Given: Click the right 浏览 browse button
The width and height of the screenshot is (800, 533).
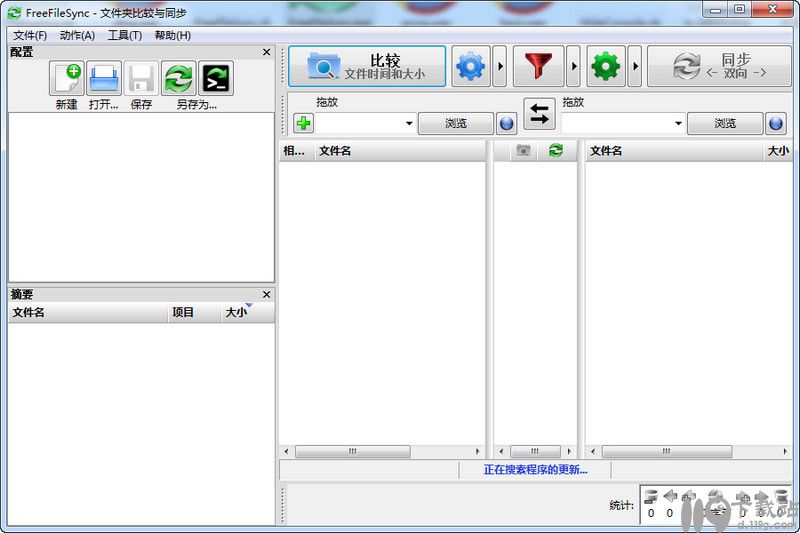Looking at the screenshot, I should click(725, 123).
